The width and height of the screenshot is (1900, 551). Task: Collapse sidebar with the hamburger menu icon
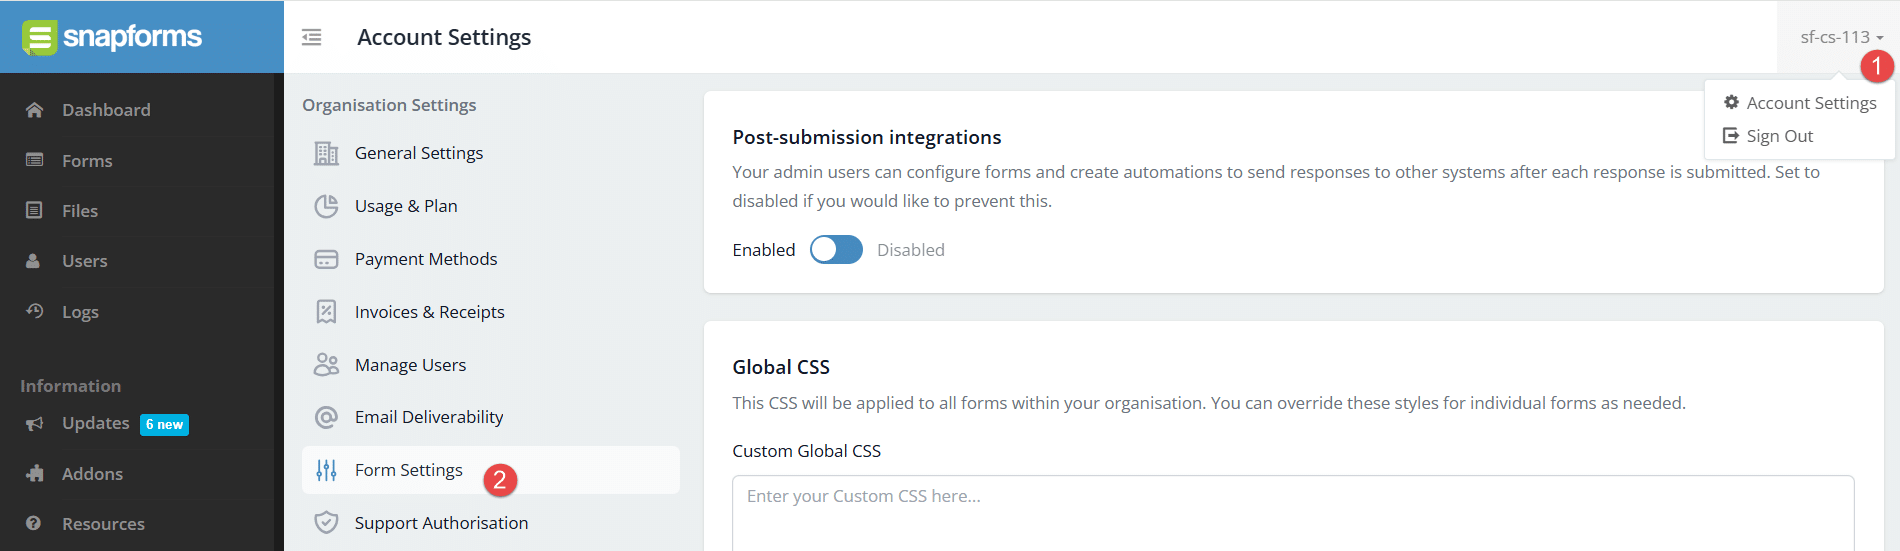(312, 37)
